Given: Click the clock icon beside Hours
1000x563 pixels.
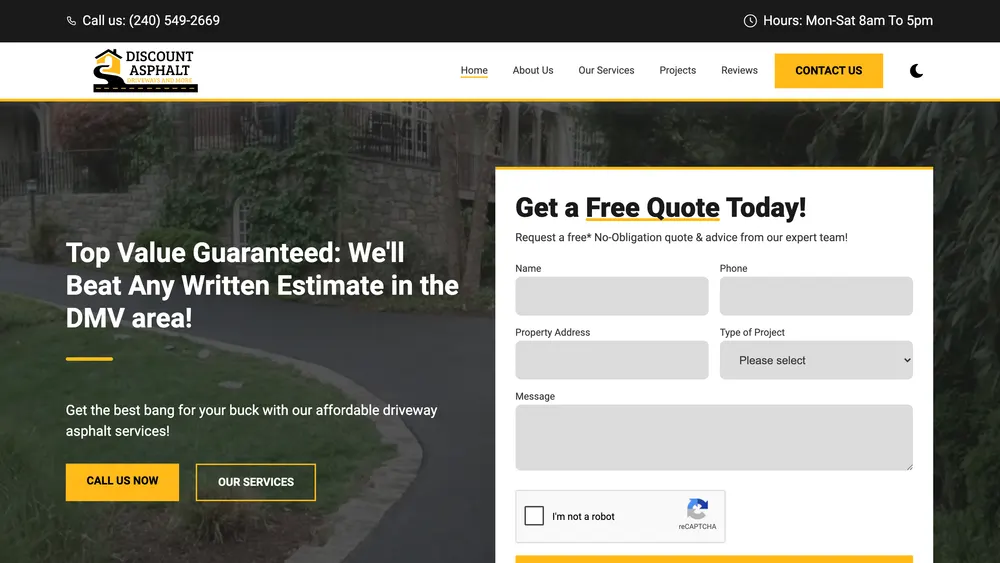Looking at the screenshot, I should point(750,21).
